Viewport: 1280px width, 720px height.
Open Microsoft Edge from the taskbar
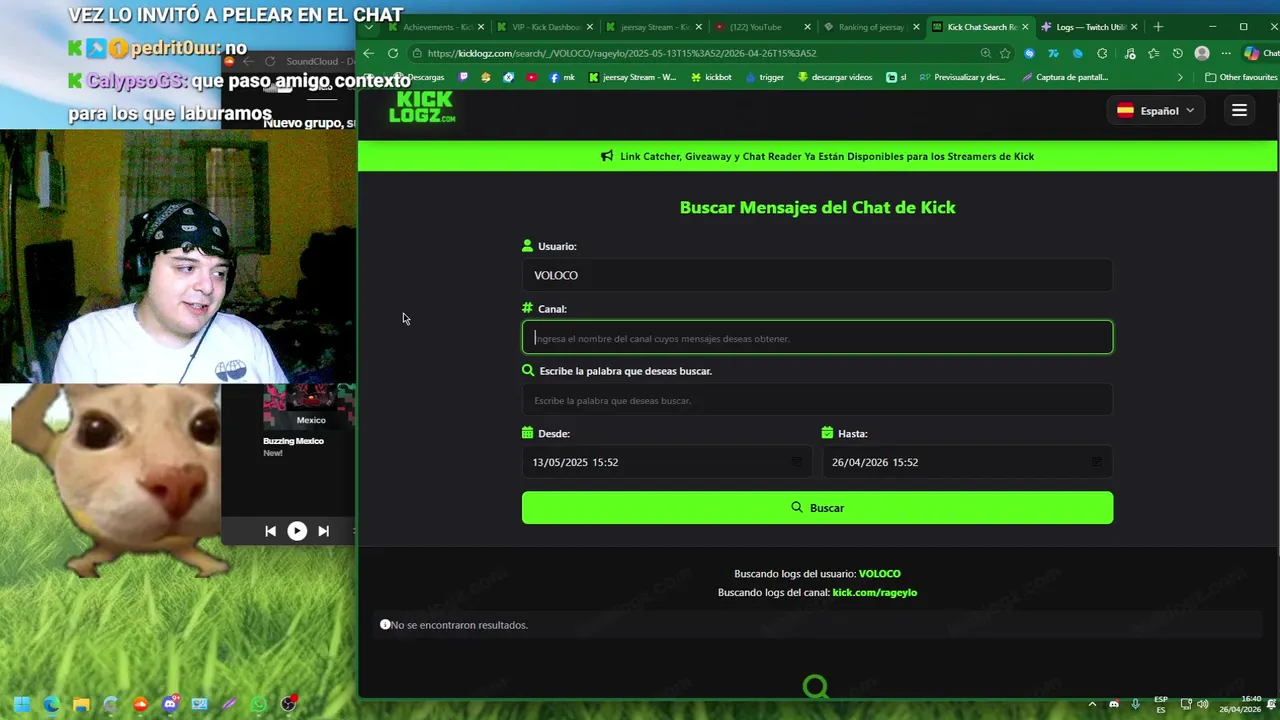[x=52, y=704]
